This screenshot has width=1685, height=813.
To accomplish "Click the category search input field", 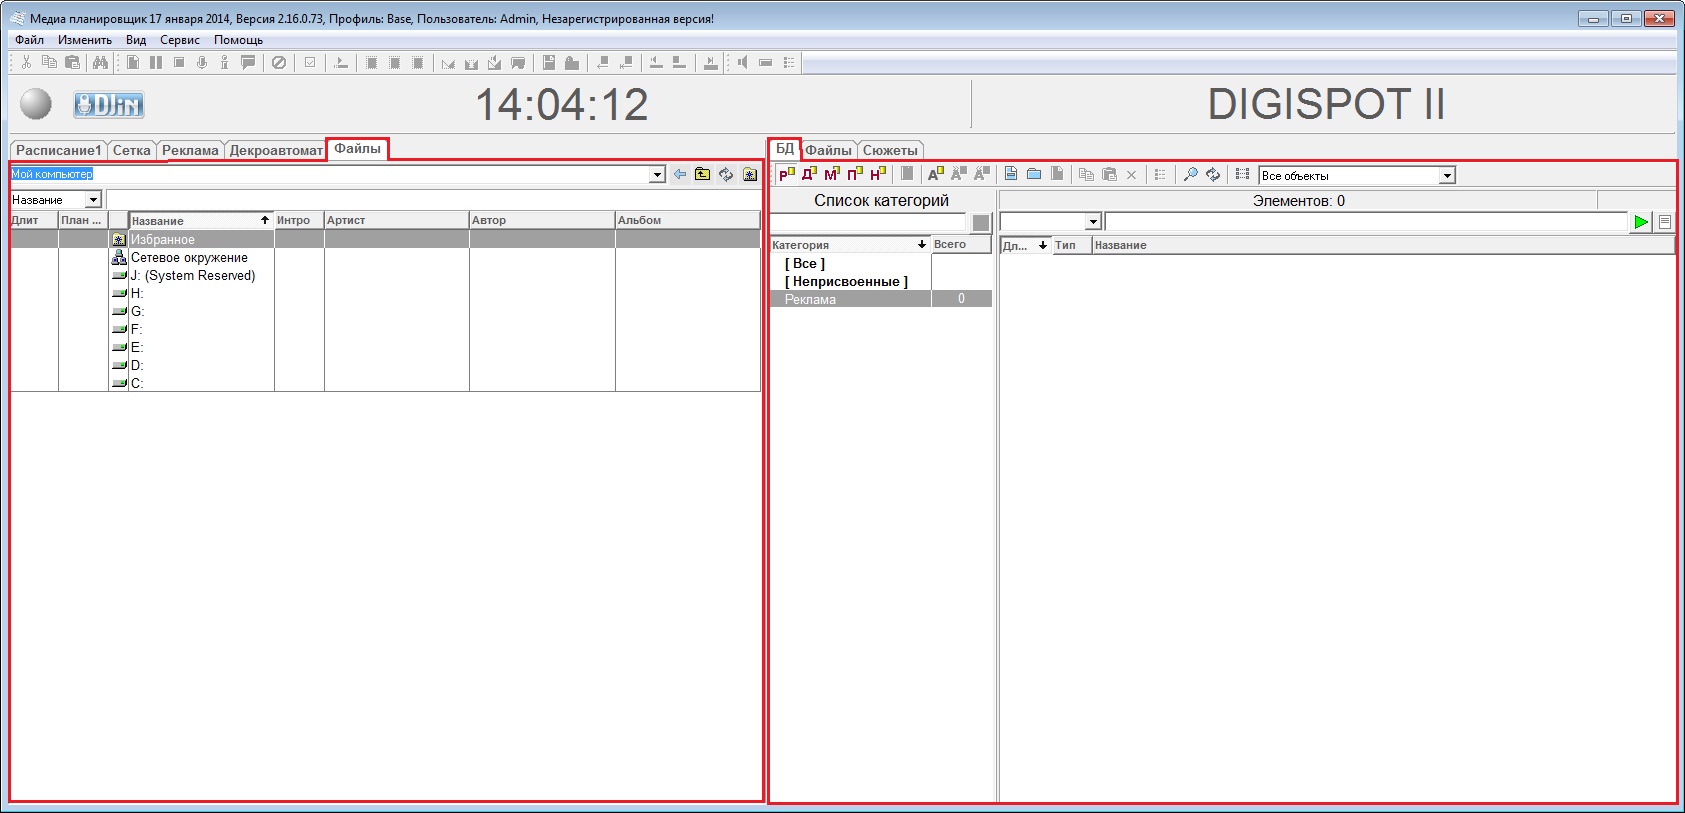I will (x=868, y=222).
